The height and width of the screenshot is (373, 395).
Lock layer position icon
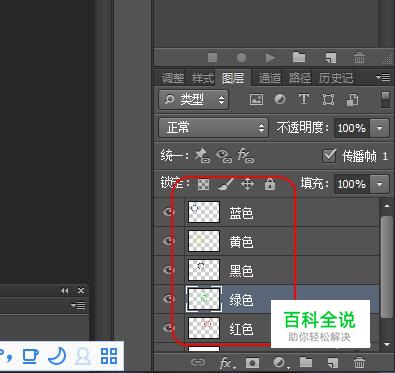tap(247, 184)
